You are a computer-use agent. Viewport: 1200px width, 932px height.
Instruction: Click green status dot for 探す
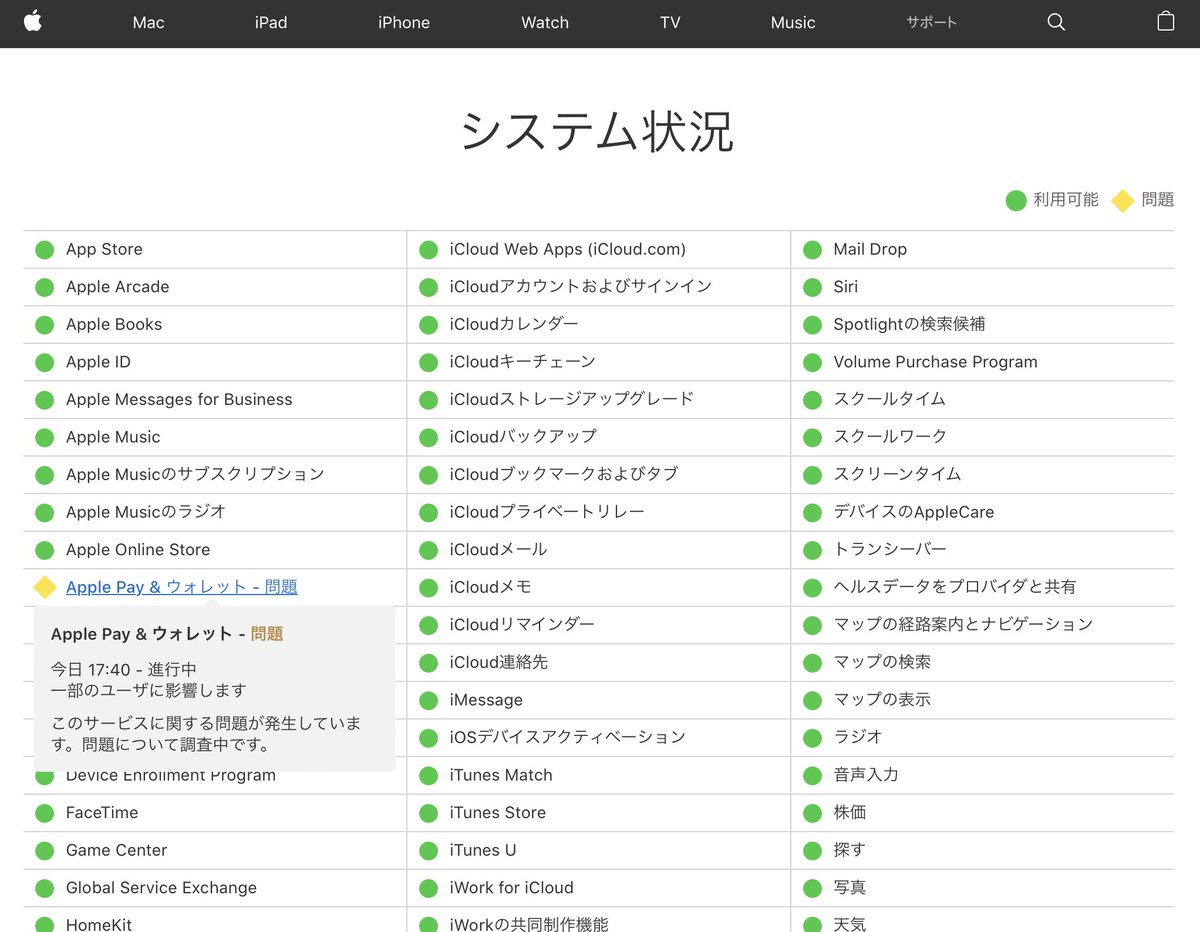[812, 850]
